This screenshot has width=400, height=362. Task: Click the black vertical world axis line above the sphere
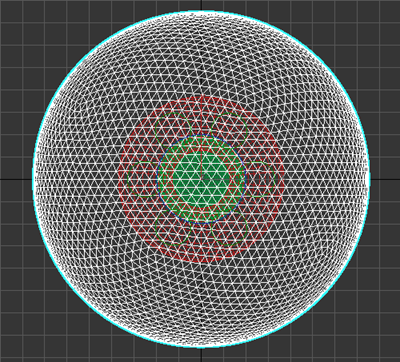pyautogui.click(x=201, y=5)
